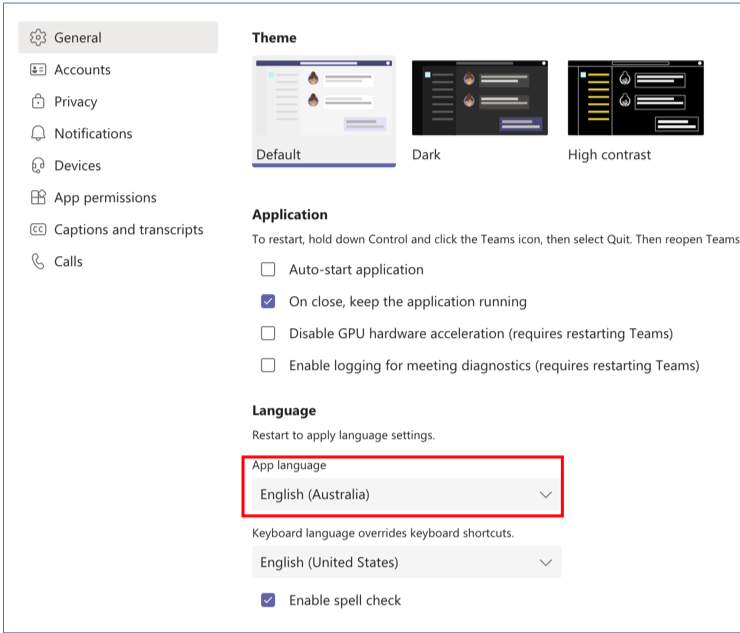740x633 pixels.
Task: Click the Accounts card icon
Action: tap(38, 70)
